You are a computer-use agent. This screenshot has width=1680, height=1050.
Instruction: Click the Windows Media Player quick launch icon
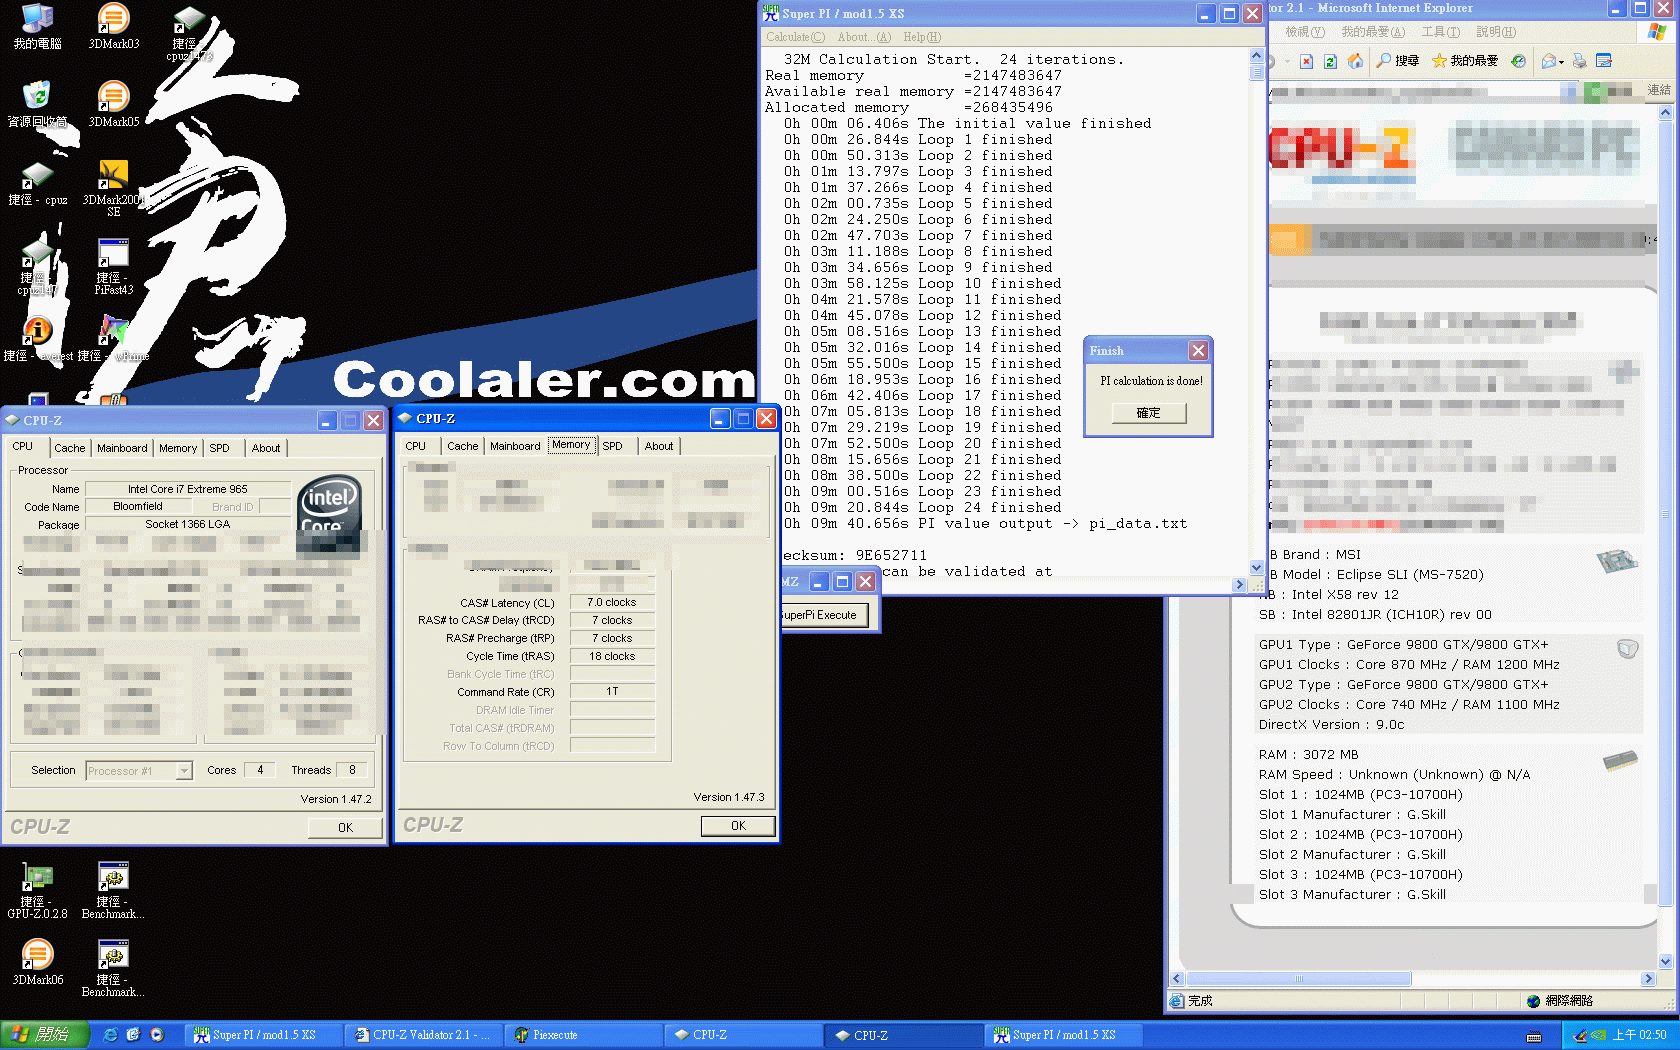(x=156, y=1035)
